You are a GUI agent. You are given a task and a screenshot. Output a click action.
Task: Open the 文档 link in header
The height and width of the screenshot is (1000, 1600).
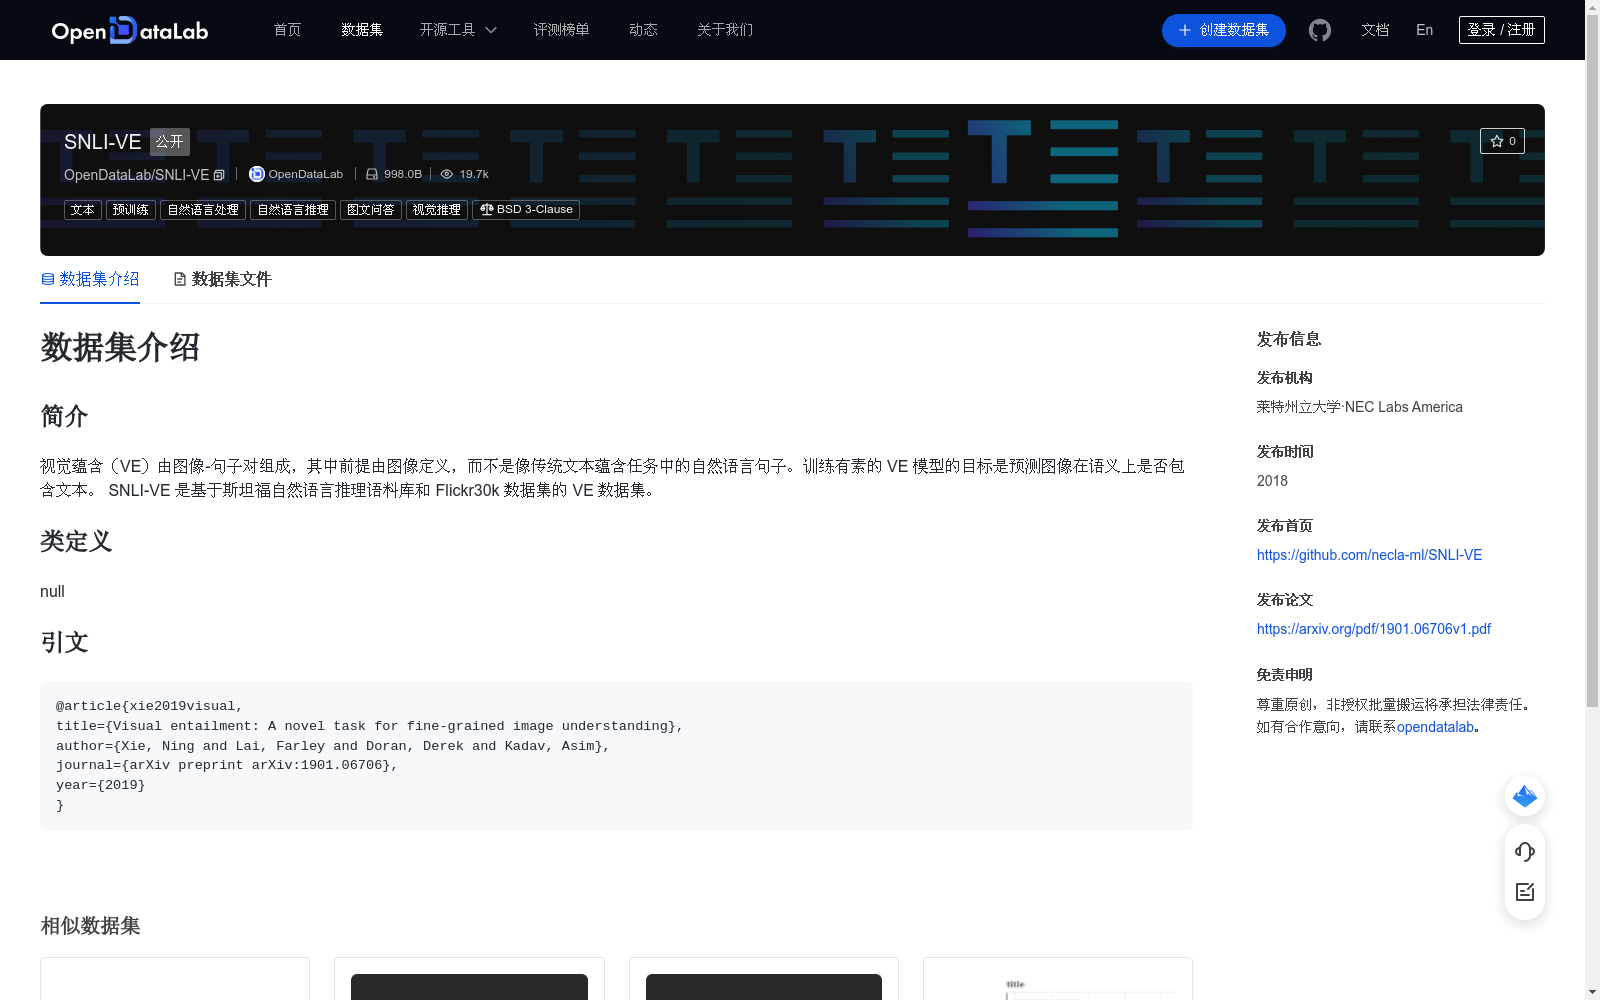pyautogui.click(x=1375, y=30)
